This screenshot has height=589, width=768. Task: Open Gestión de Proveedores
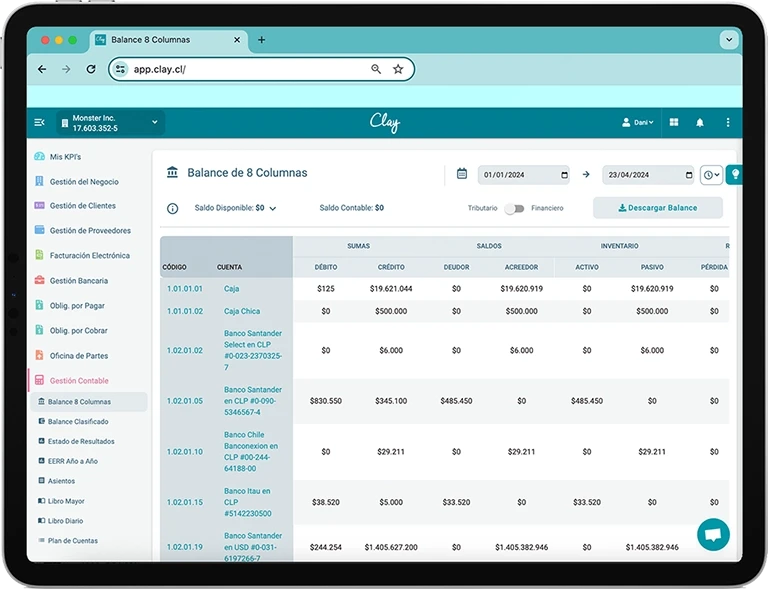pos(90,231)
